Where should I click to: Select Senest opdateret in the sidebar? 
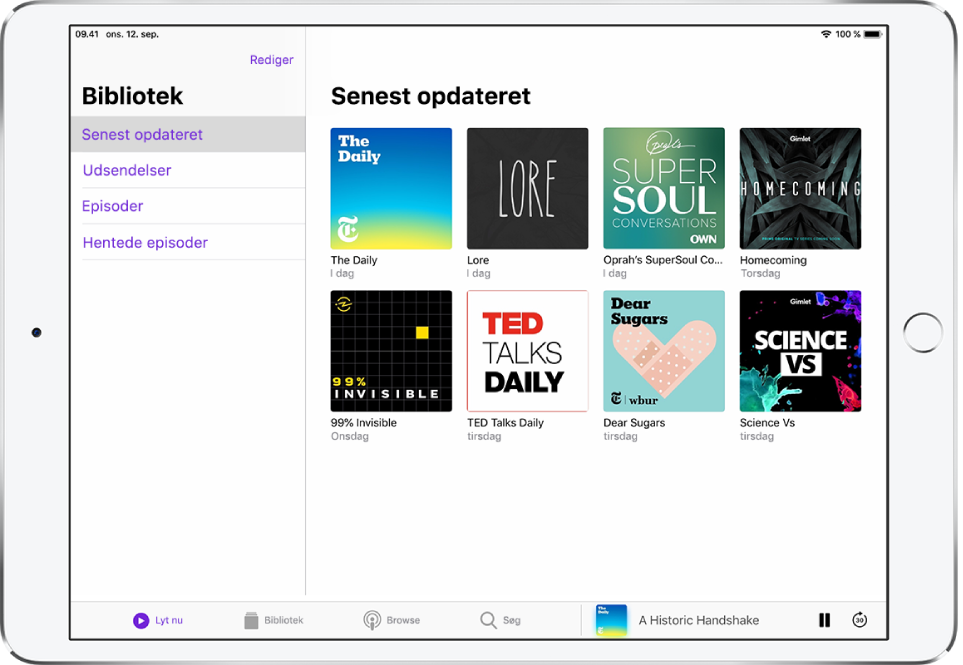[x=188, y=134]
